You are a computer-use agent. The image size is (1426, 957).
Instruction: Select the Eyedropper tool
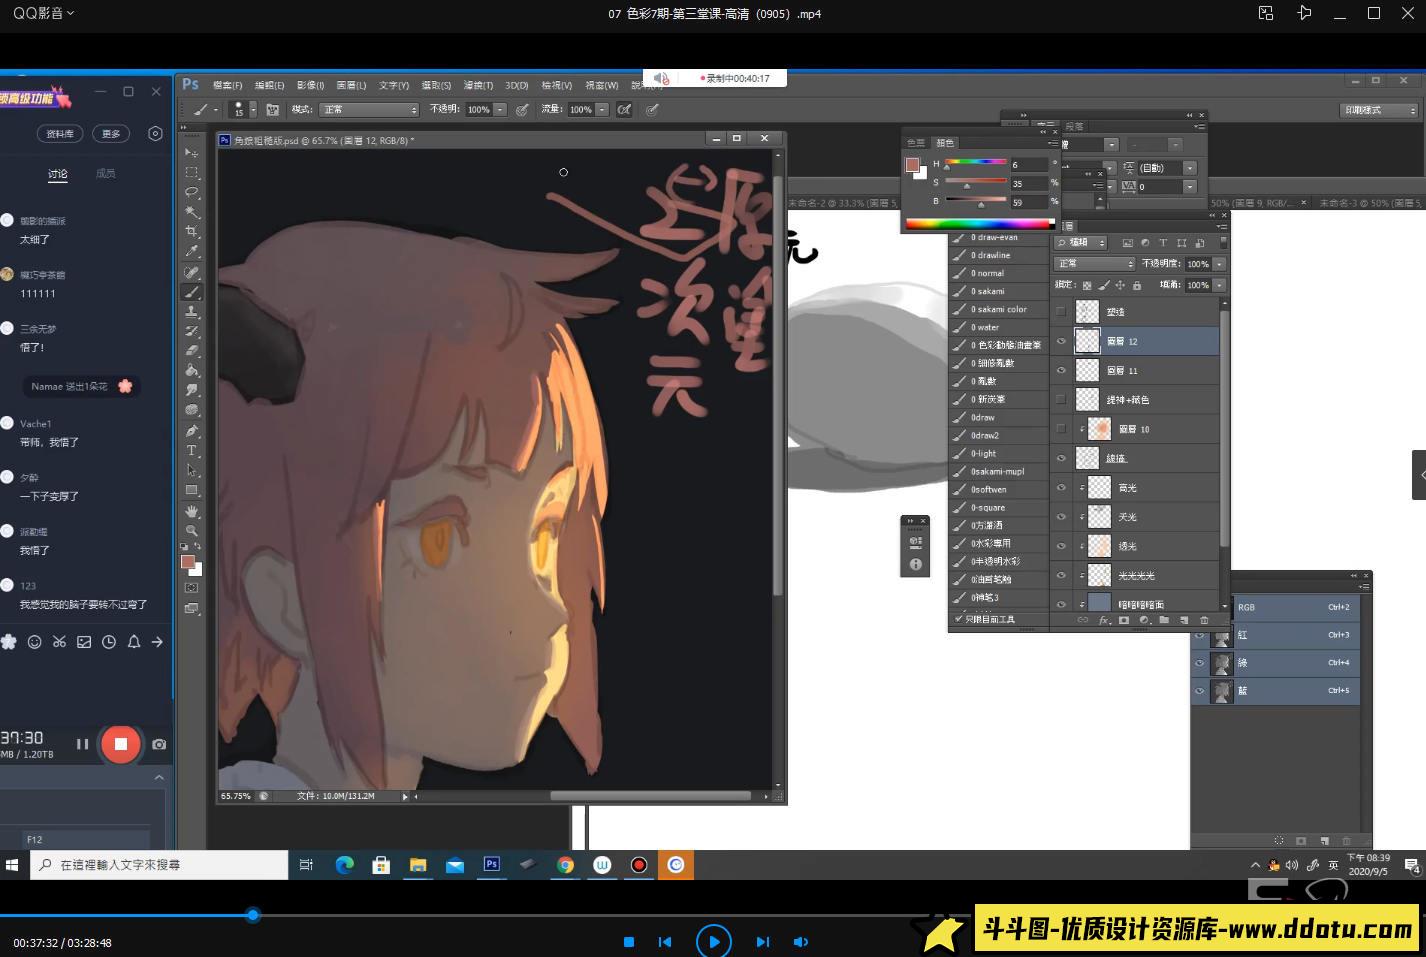(191, 252)
